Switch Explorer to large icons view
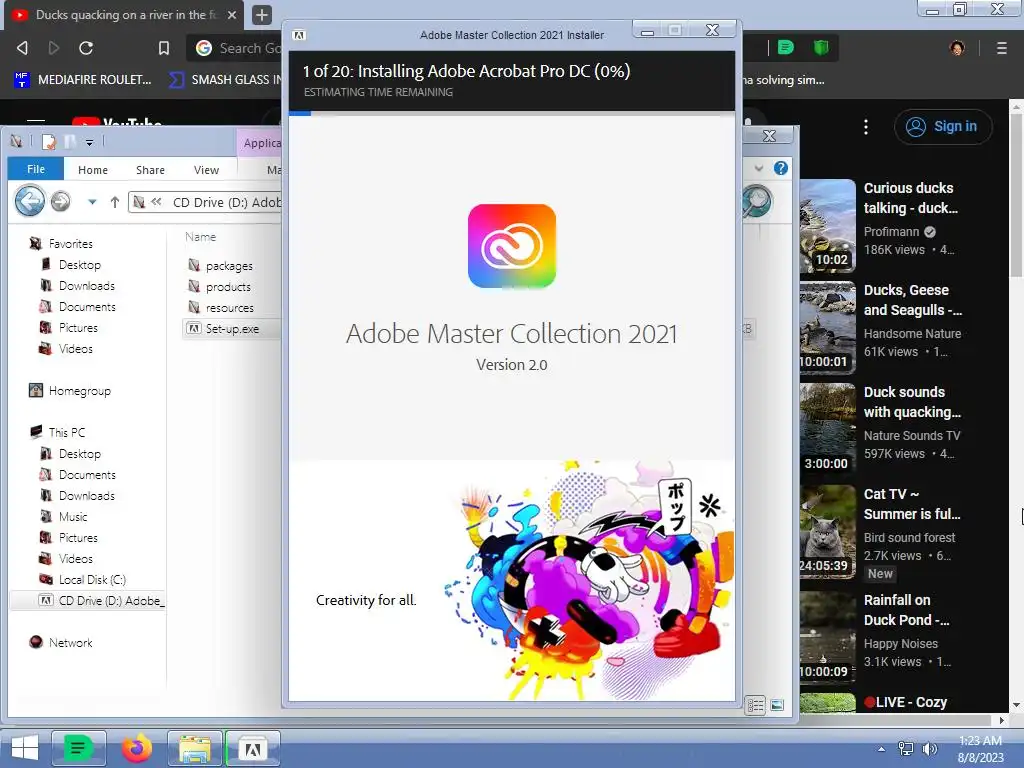The image size is (1024, 768). coord(776,705)
